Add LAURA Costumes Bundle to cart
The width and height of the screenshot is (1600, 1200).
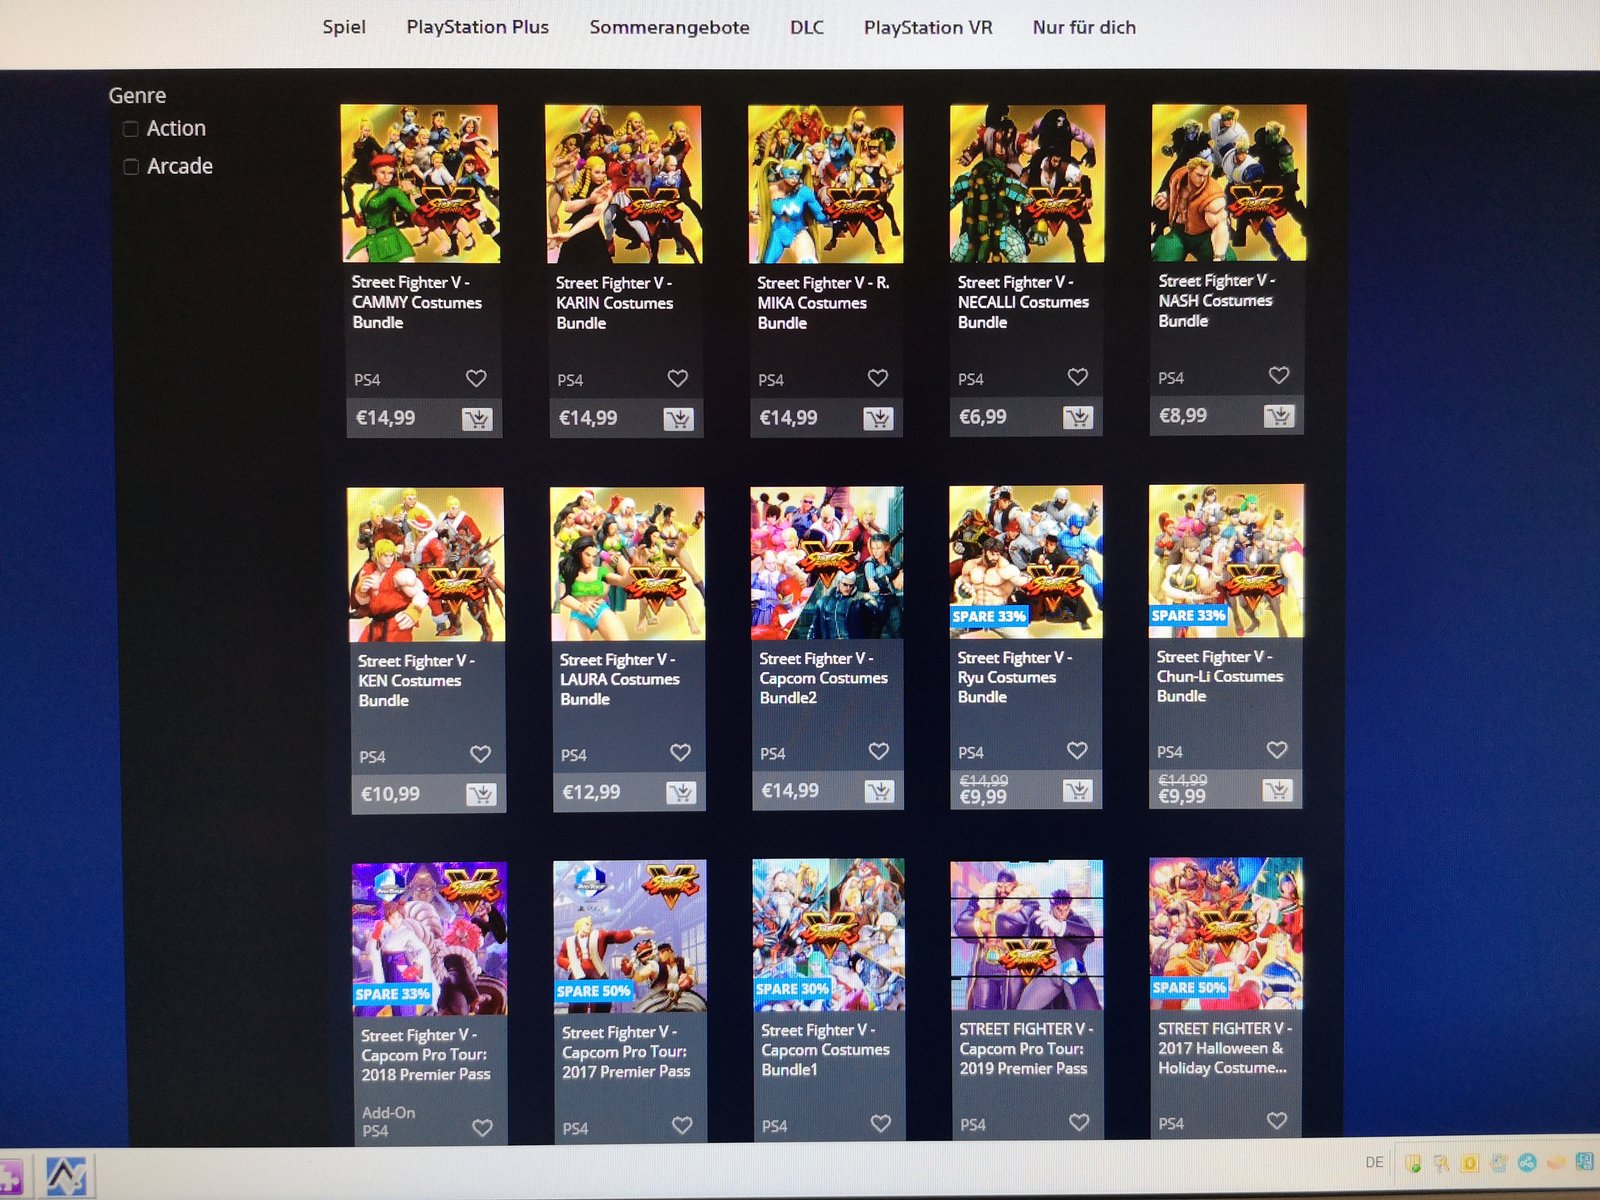pyautogui.click(x=681, y=792)
